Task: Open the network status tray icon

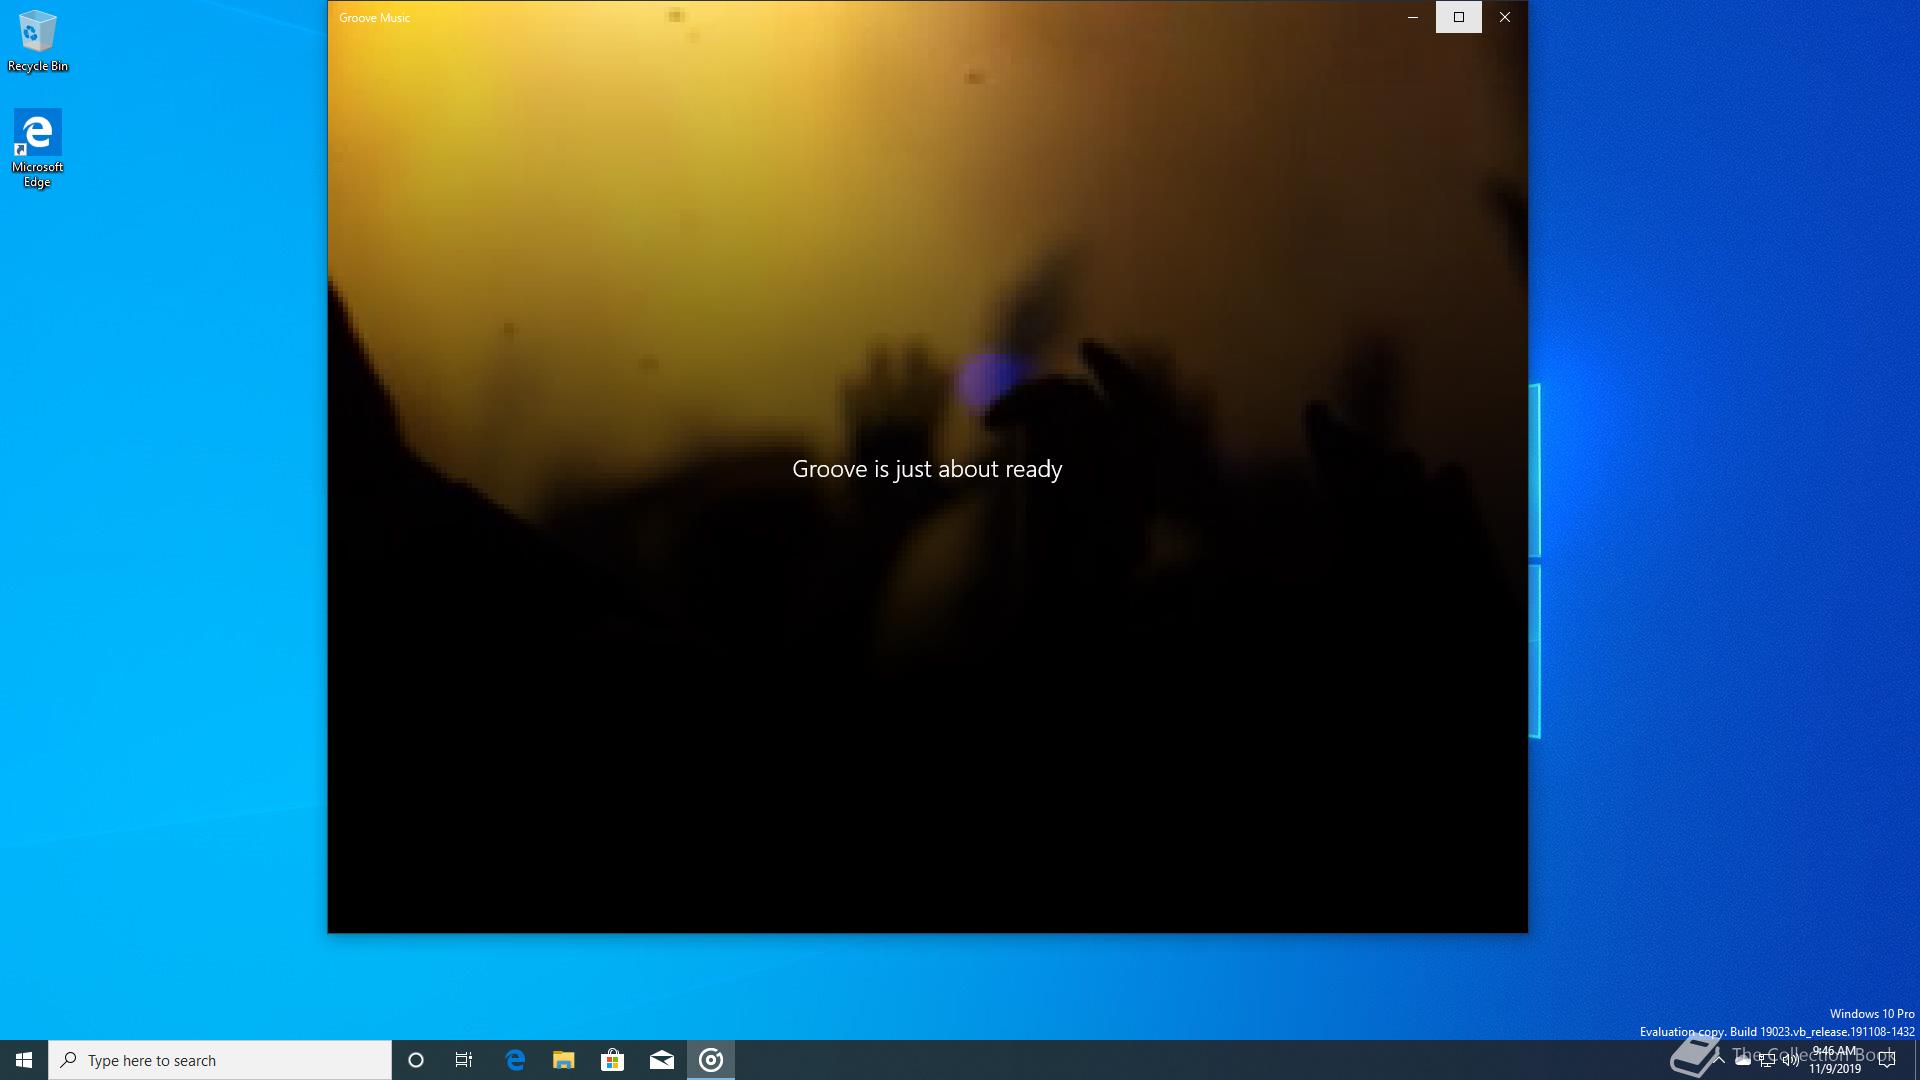Action: pos(1767,1060)
